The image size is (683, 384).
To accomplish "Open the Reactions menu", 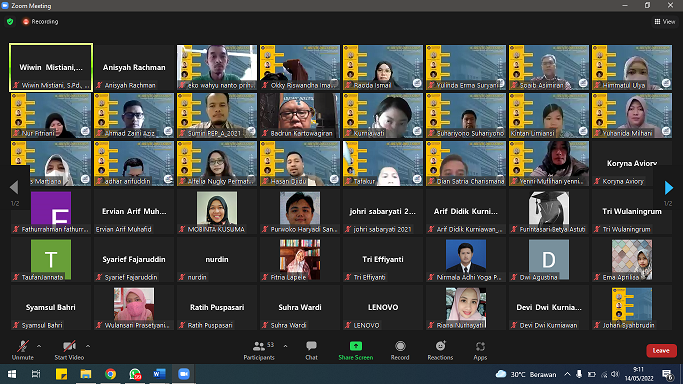I will point(440,350).
